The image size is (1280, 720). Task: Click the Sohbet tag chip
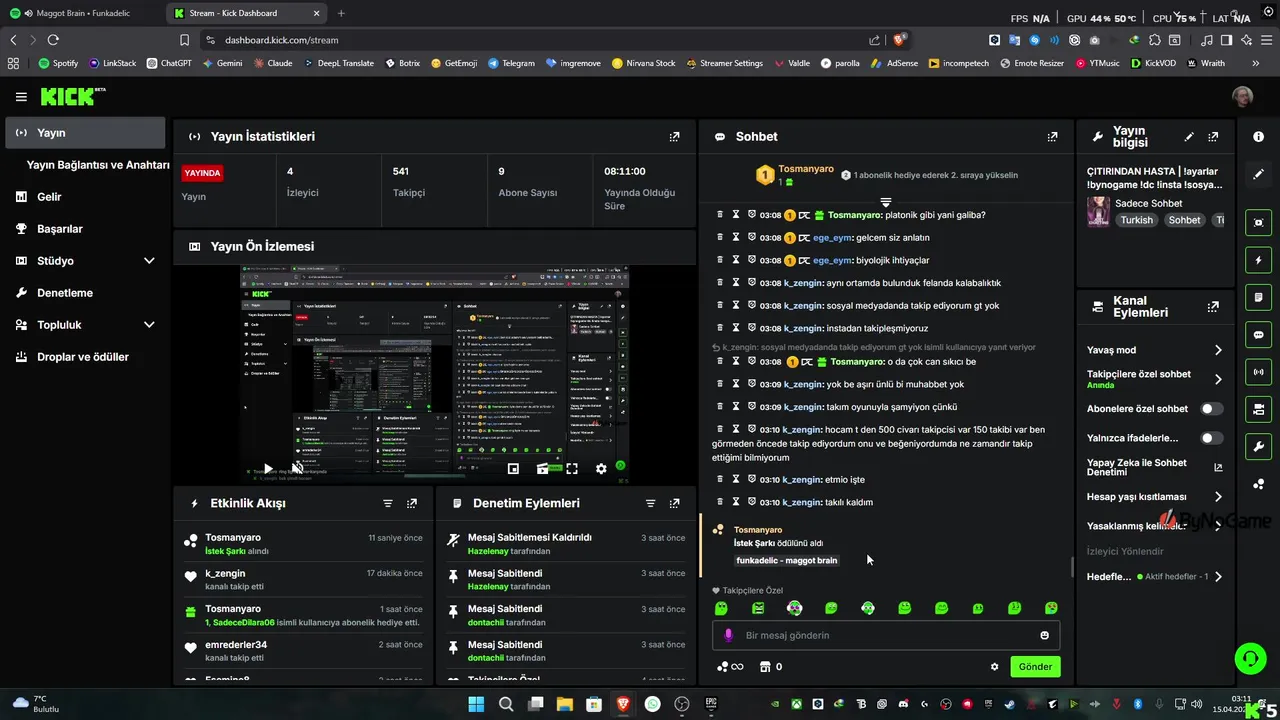click(x=1184, y=220)
